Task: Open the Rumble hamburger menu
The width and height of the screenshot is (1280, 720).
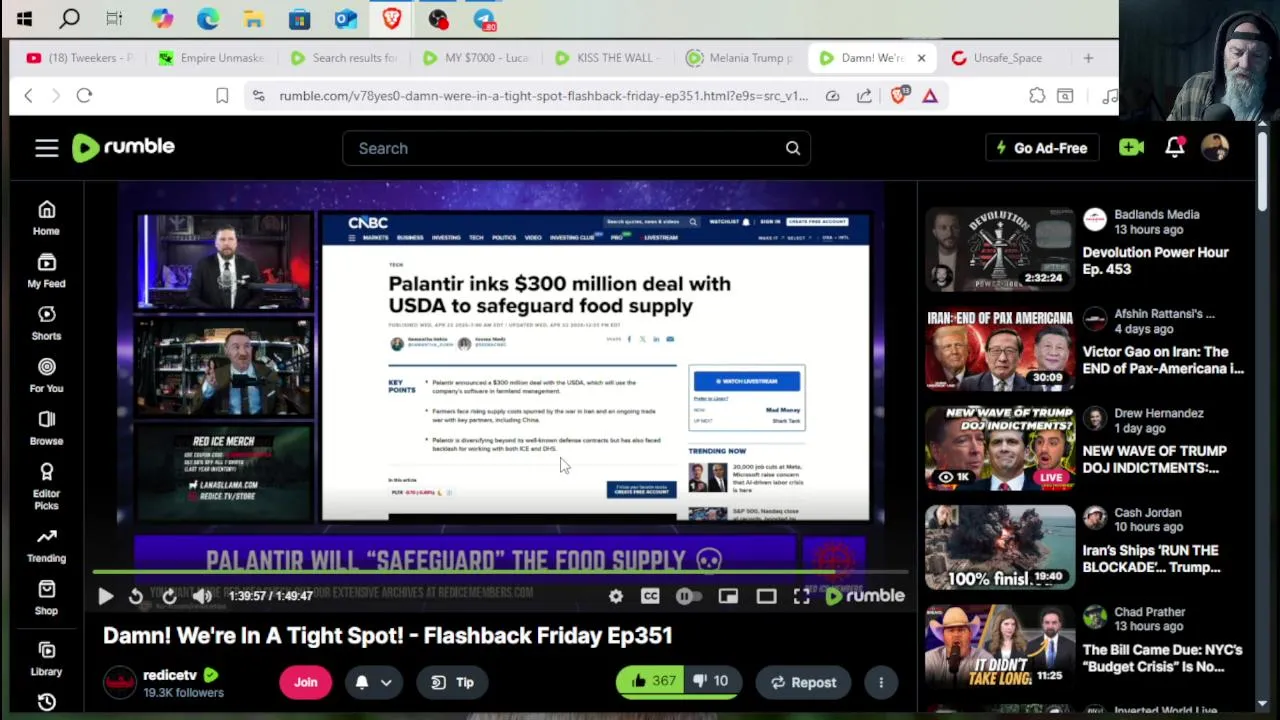Action: 47,148
